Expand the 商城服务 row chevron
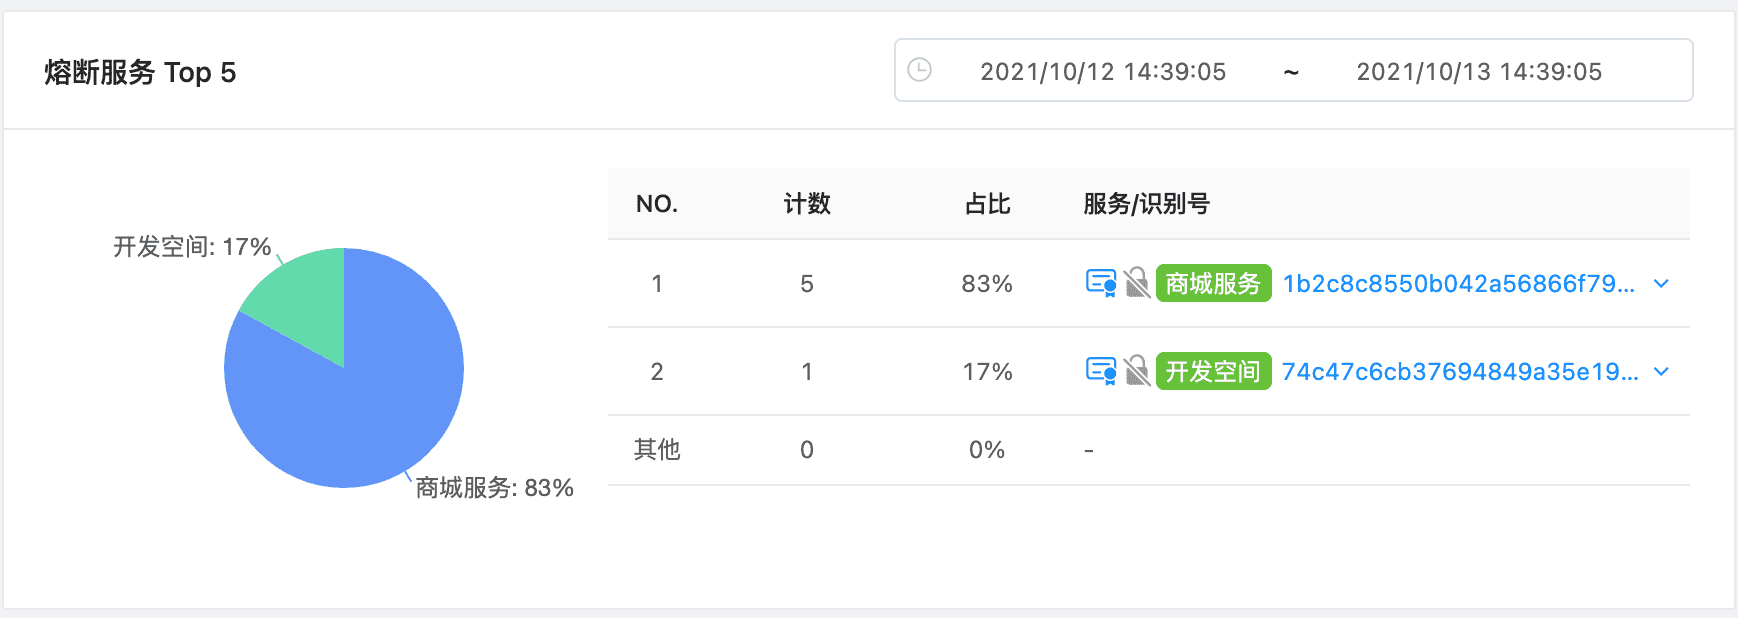Image resolution: width=1738 pixels, height=618 pixels. pyautogui.click(x=1661, y=284)
